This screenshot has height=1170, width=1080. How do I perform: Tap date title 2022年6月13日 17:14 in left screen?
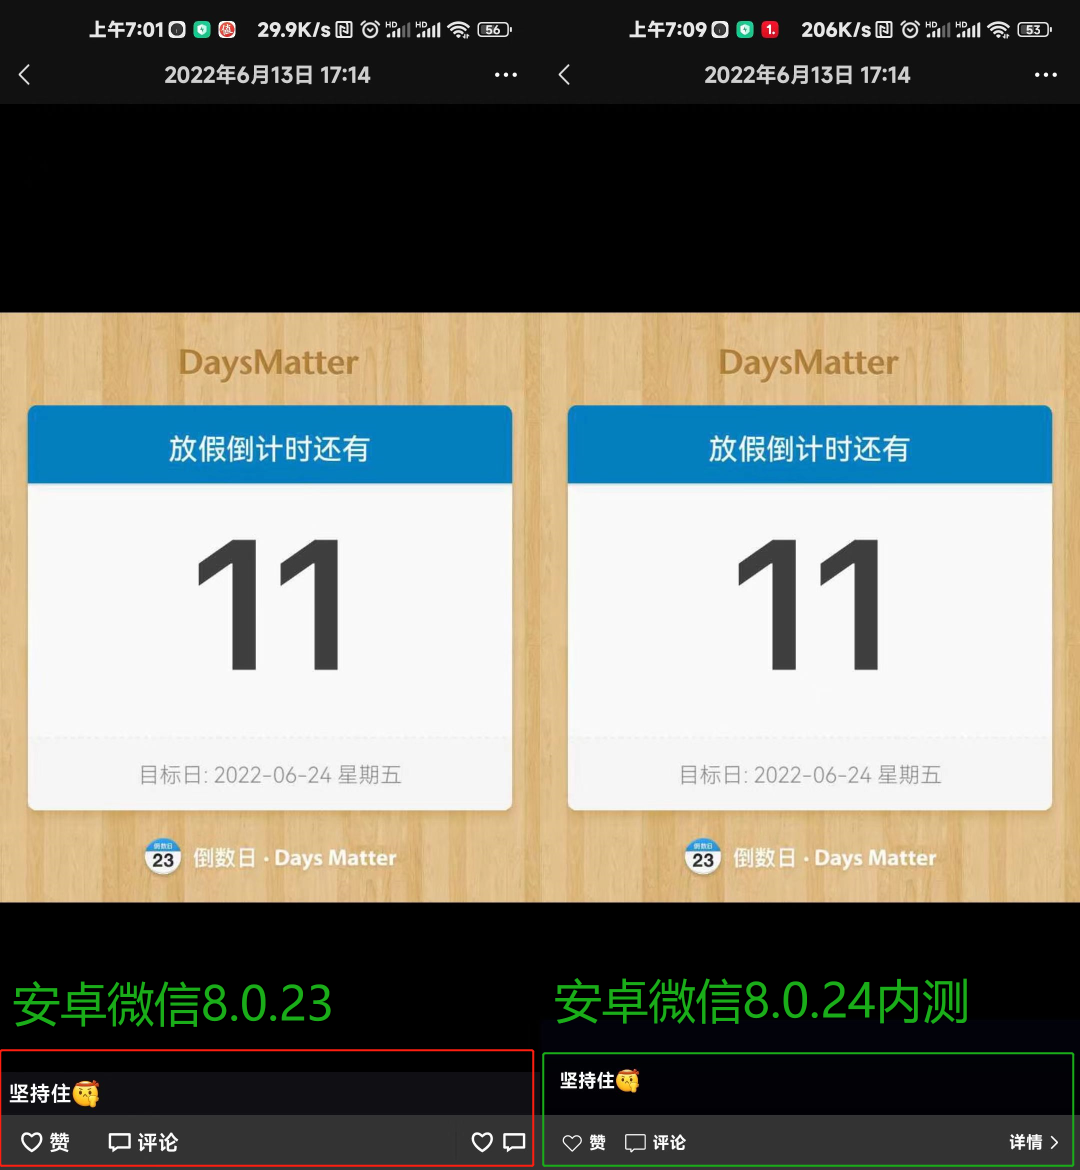point(267,75)
